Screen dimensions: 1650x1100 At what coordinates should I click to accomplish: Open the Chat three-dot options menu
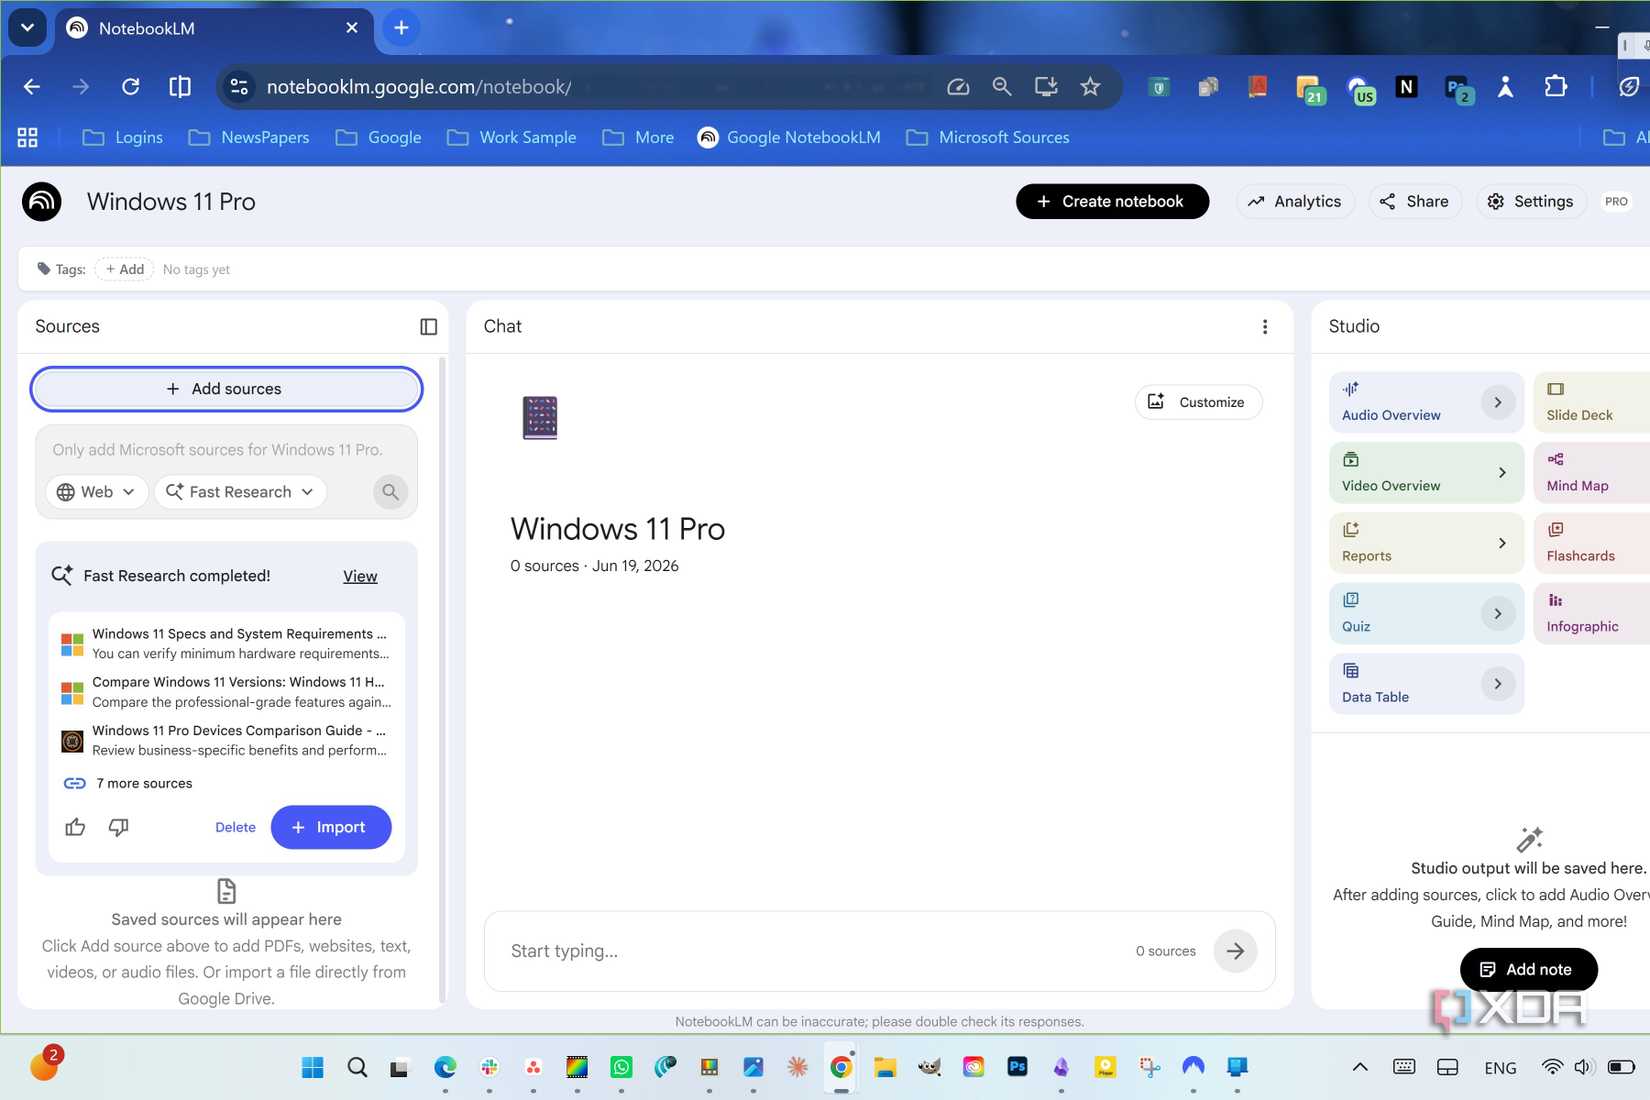click(x=1265, y=327)
